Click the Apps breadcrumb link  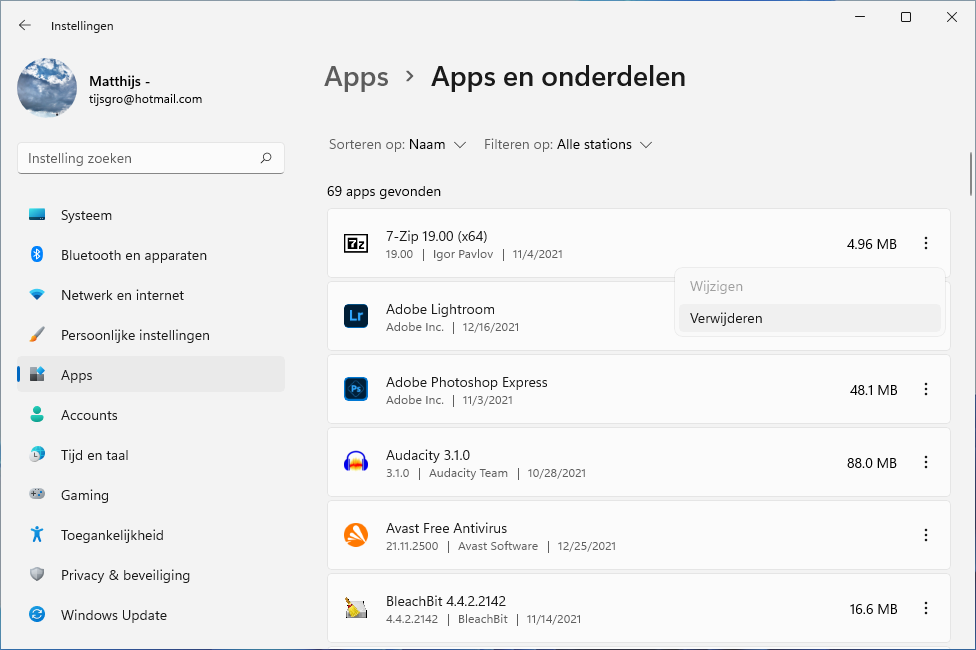[x=357, y=77]
